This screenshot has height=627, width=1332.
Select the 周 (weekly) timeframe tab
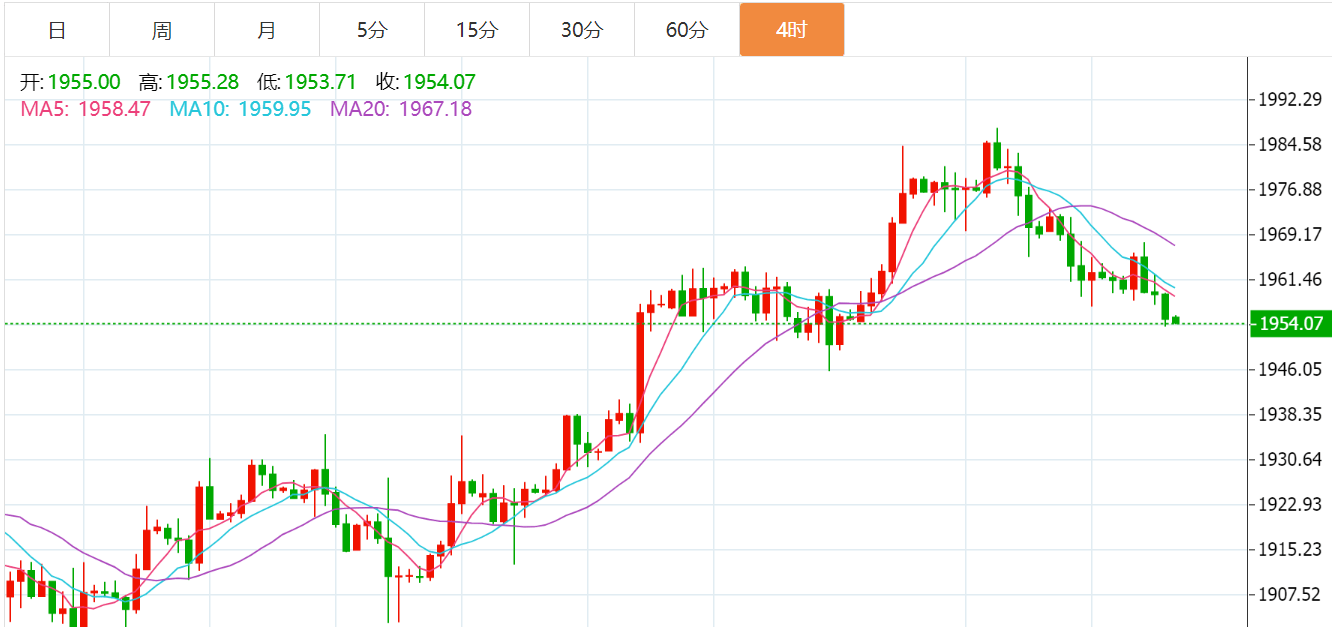coord(162,30)
